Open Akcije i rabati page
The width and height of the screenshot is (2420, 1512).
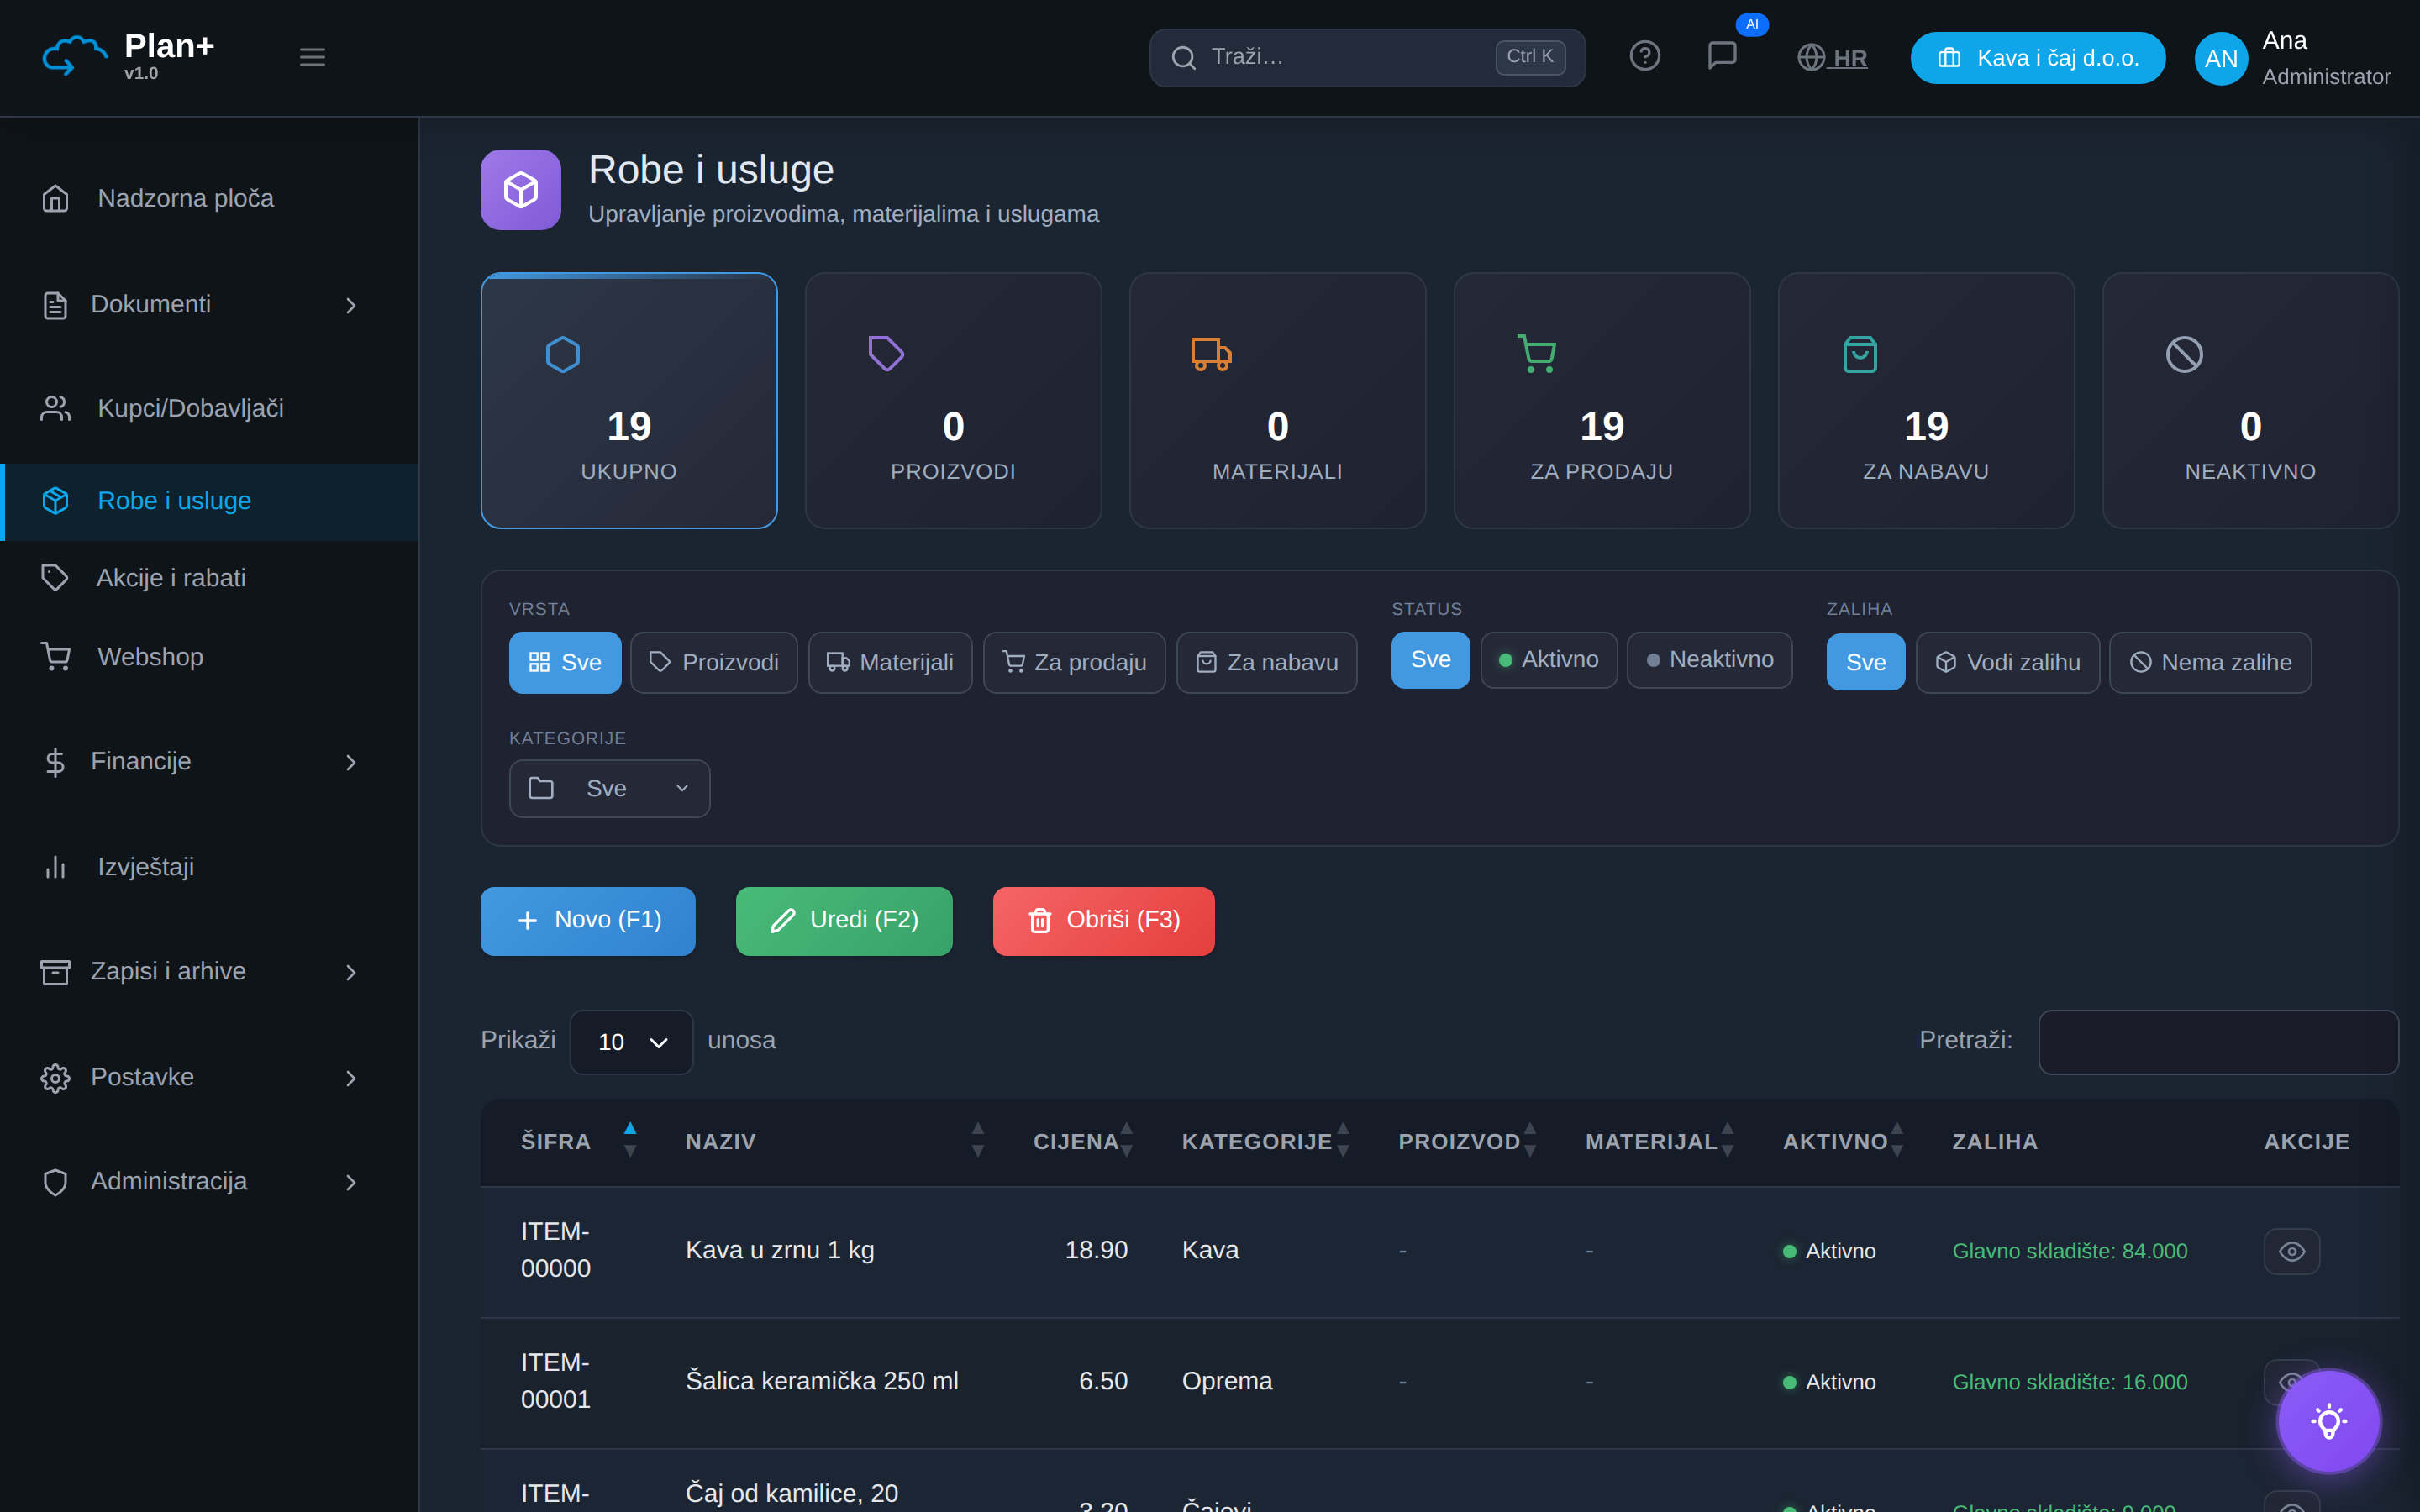pos(171,578)
